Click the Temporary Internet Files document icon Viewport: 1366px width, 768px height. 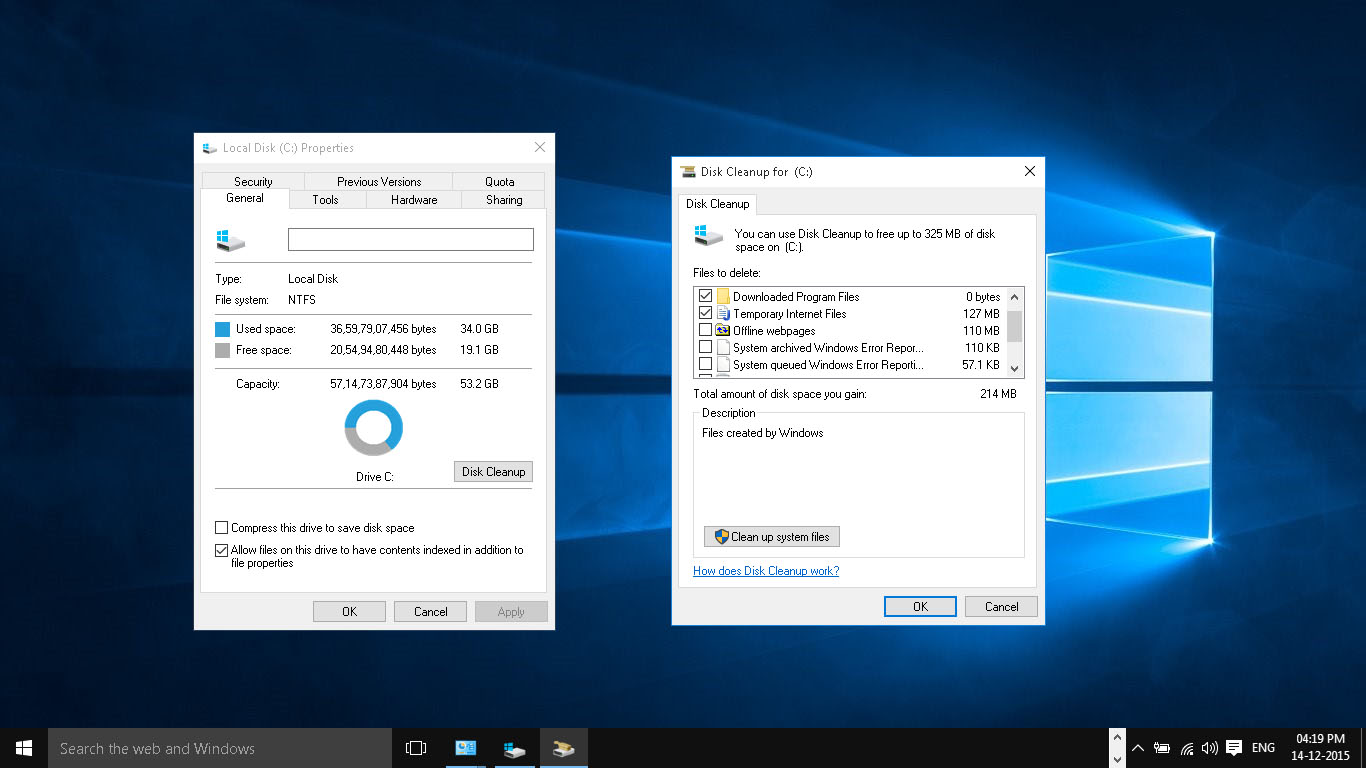pos(723,314)
